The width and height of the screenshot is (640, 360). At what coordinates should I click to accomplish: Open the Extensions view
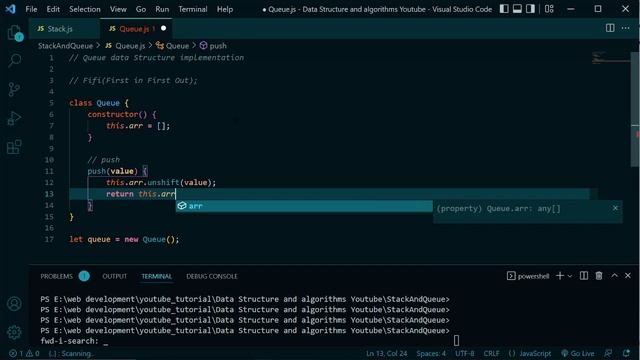[x=14, y=147]
